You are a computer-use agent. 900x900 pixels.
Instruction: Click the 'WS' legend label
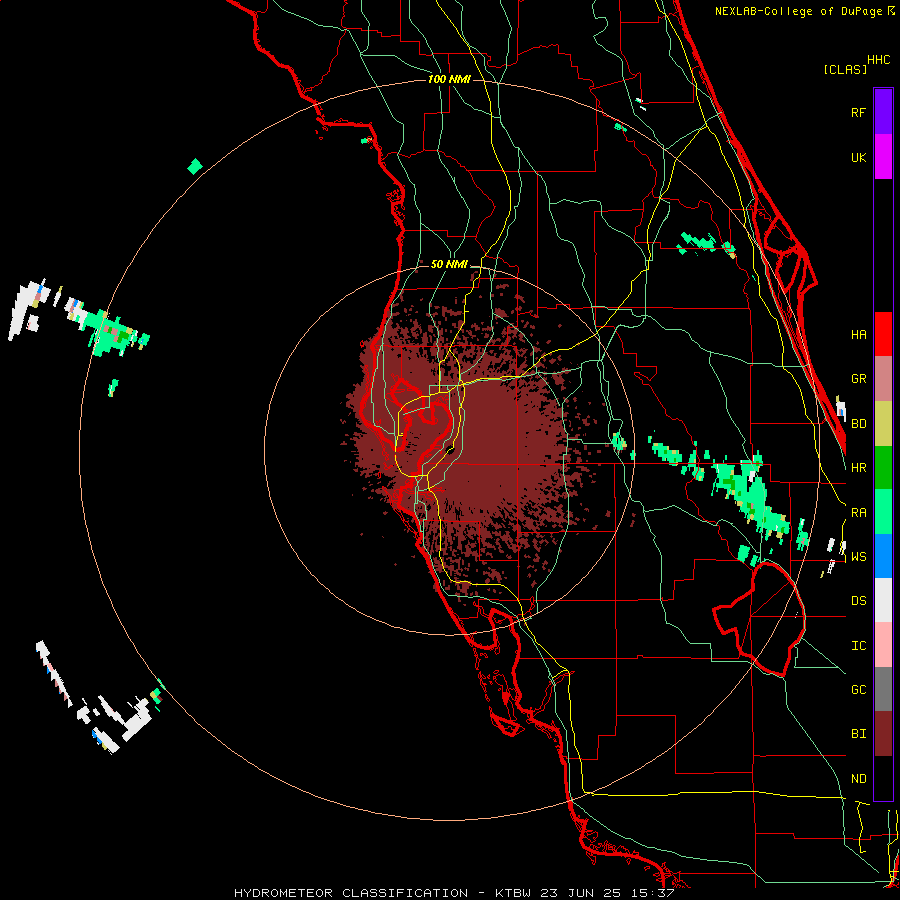coord(859,556)
